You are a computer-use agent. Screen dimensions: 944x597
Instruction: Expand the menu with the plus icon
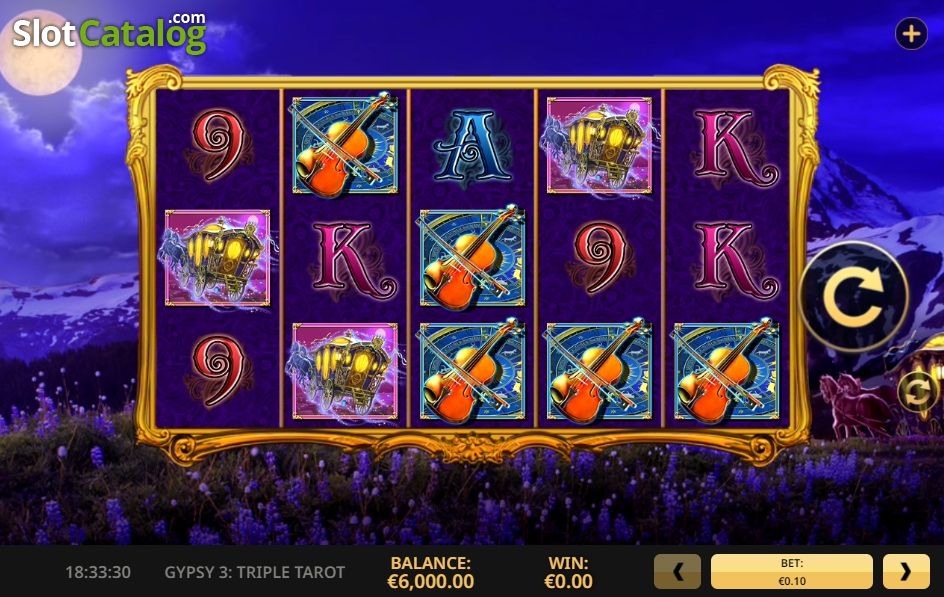(x=911, y=33)
